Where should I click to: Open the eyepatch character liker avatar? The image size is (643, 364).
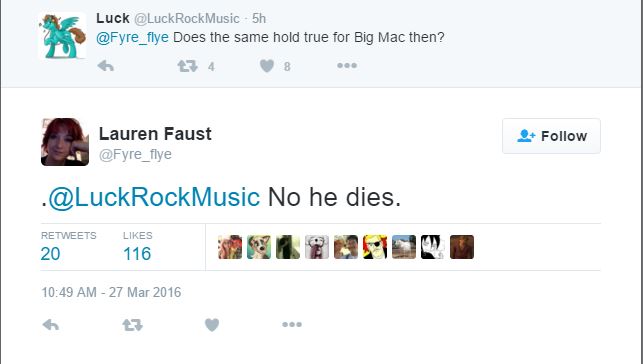375,247
